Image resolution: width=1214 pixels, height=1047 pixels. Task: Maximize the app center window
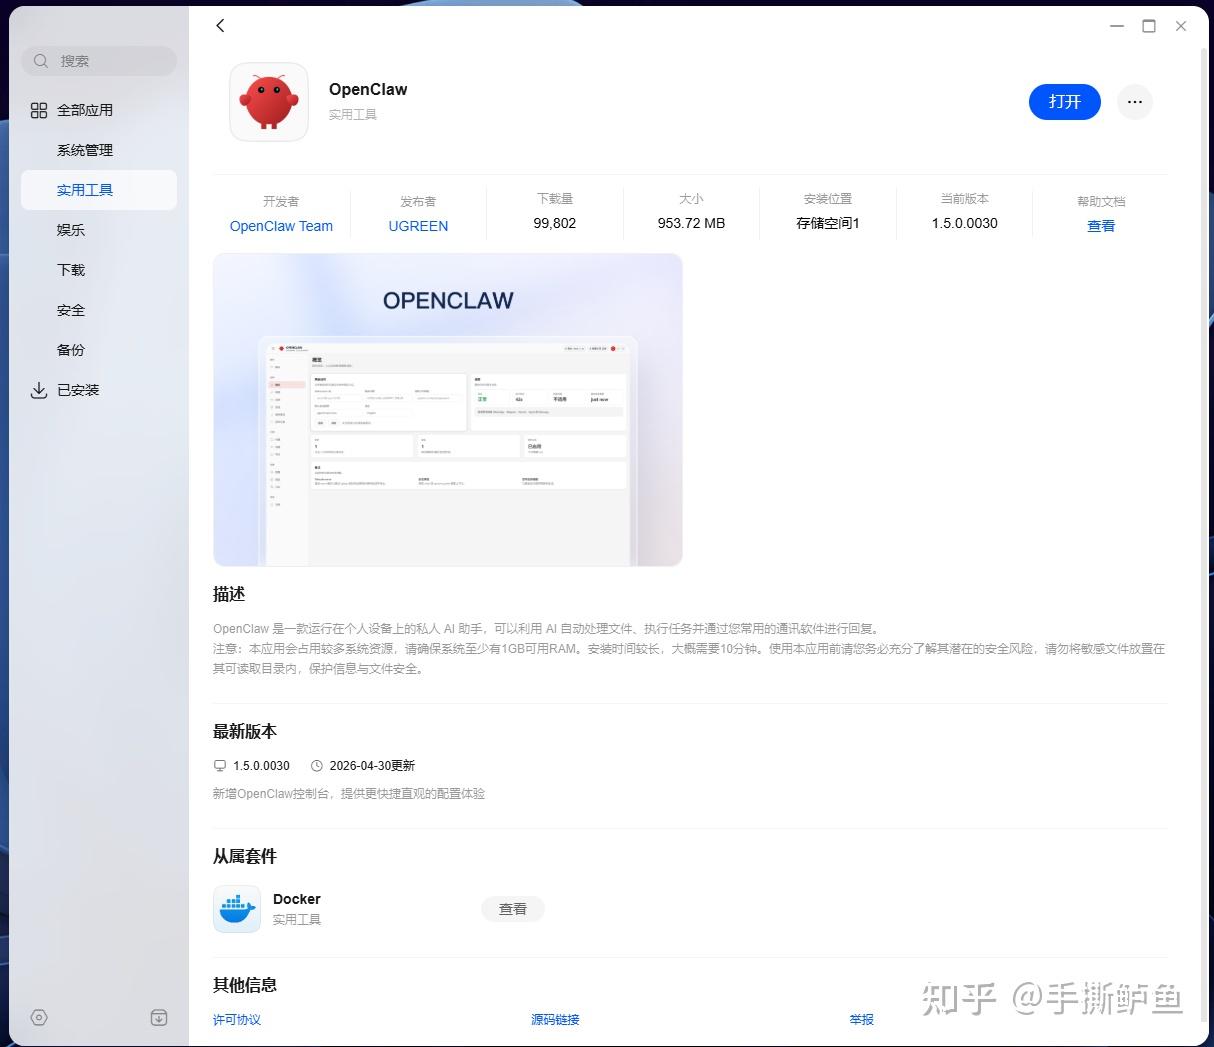pyautogui.click(x=1149, y=26)
